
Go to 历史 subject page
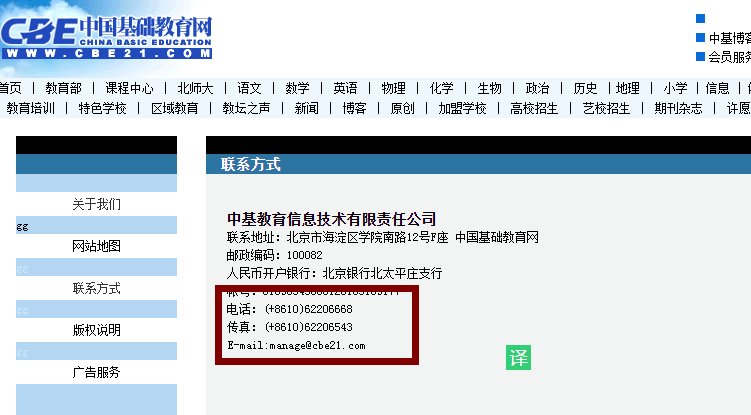tap(585, 88)
